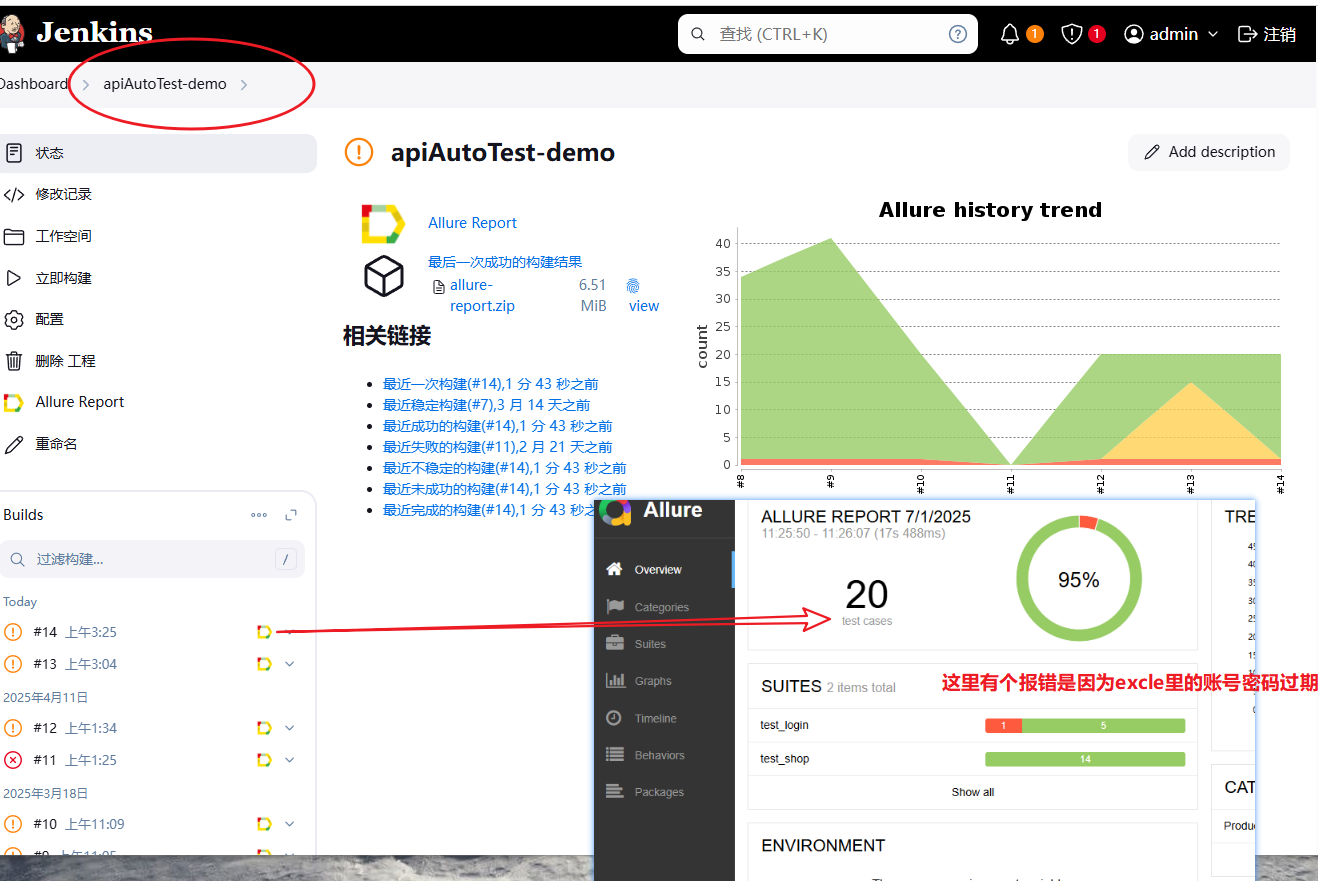The height and width of the screenshot is (881, 1318).
Task: Open notifications bell icon
Action: (1010, 34)
